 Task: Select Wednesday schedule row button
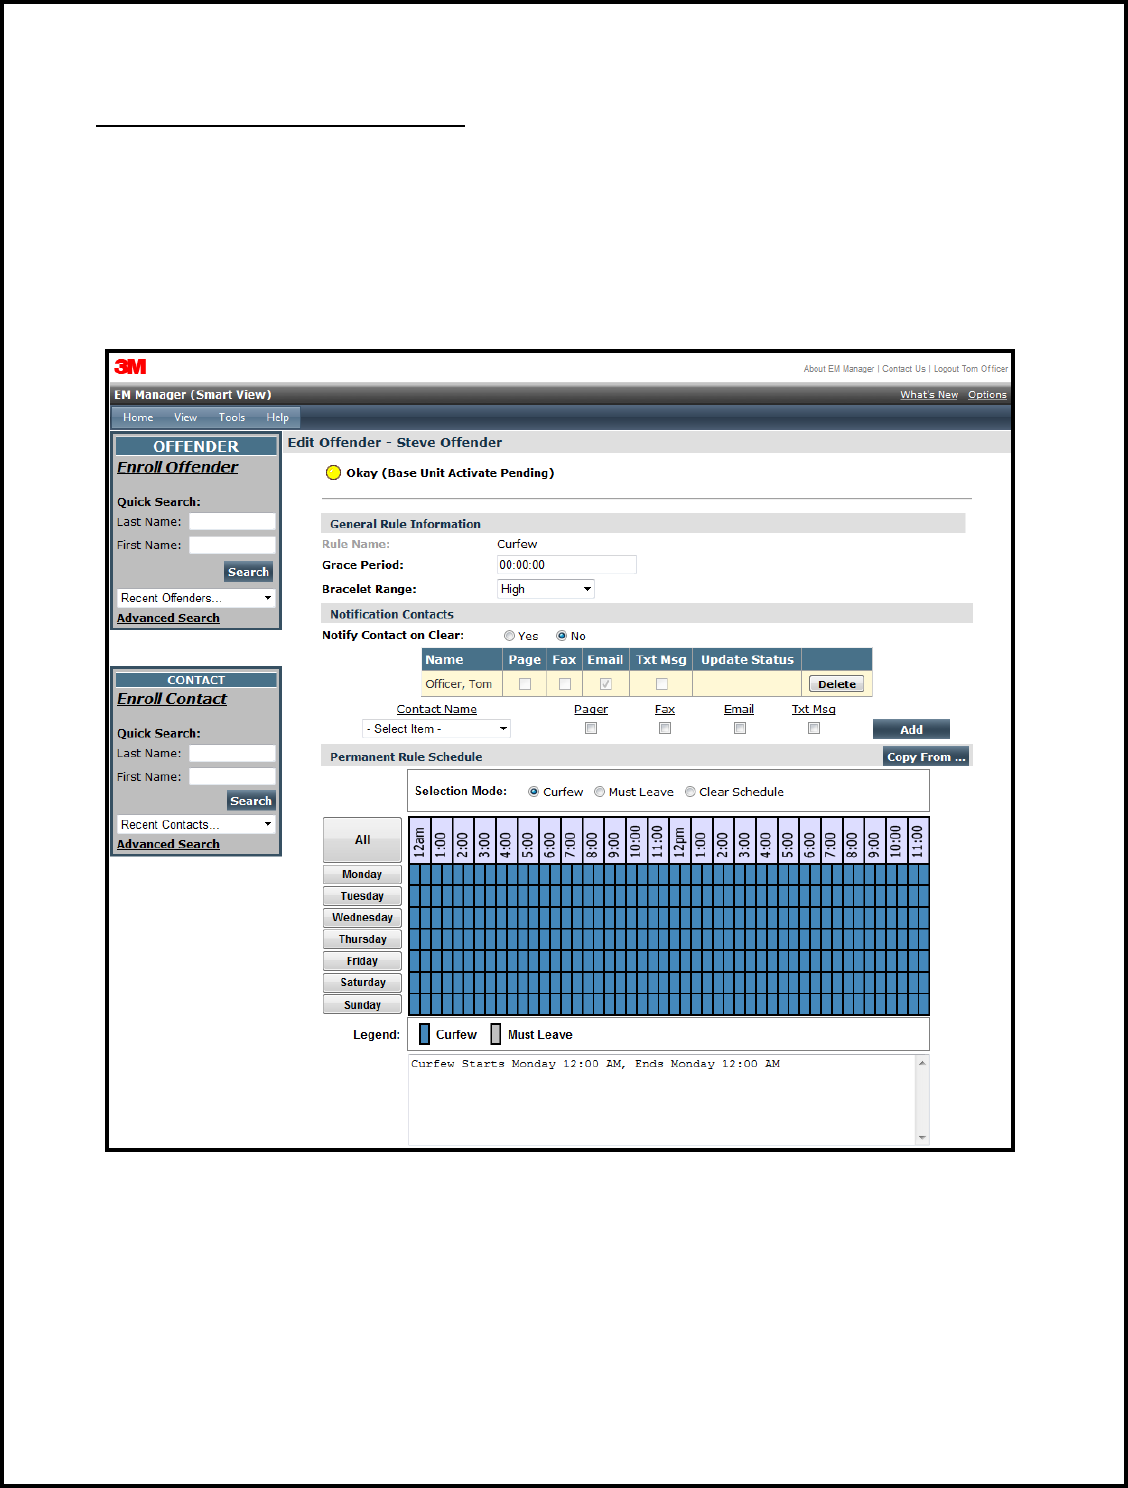[x=362, y=917]
